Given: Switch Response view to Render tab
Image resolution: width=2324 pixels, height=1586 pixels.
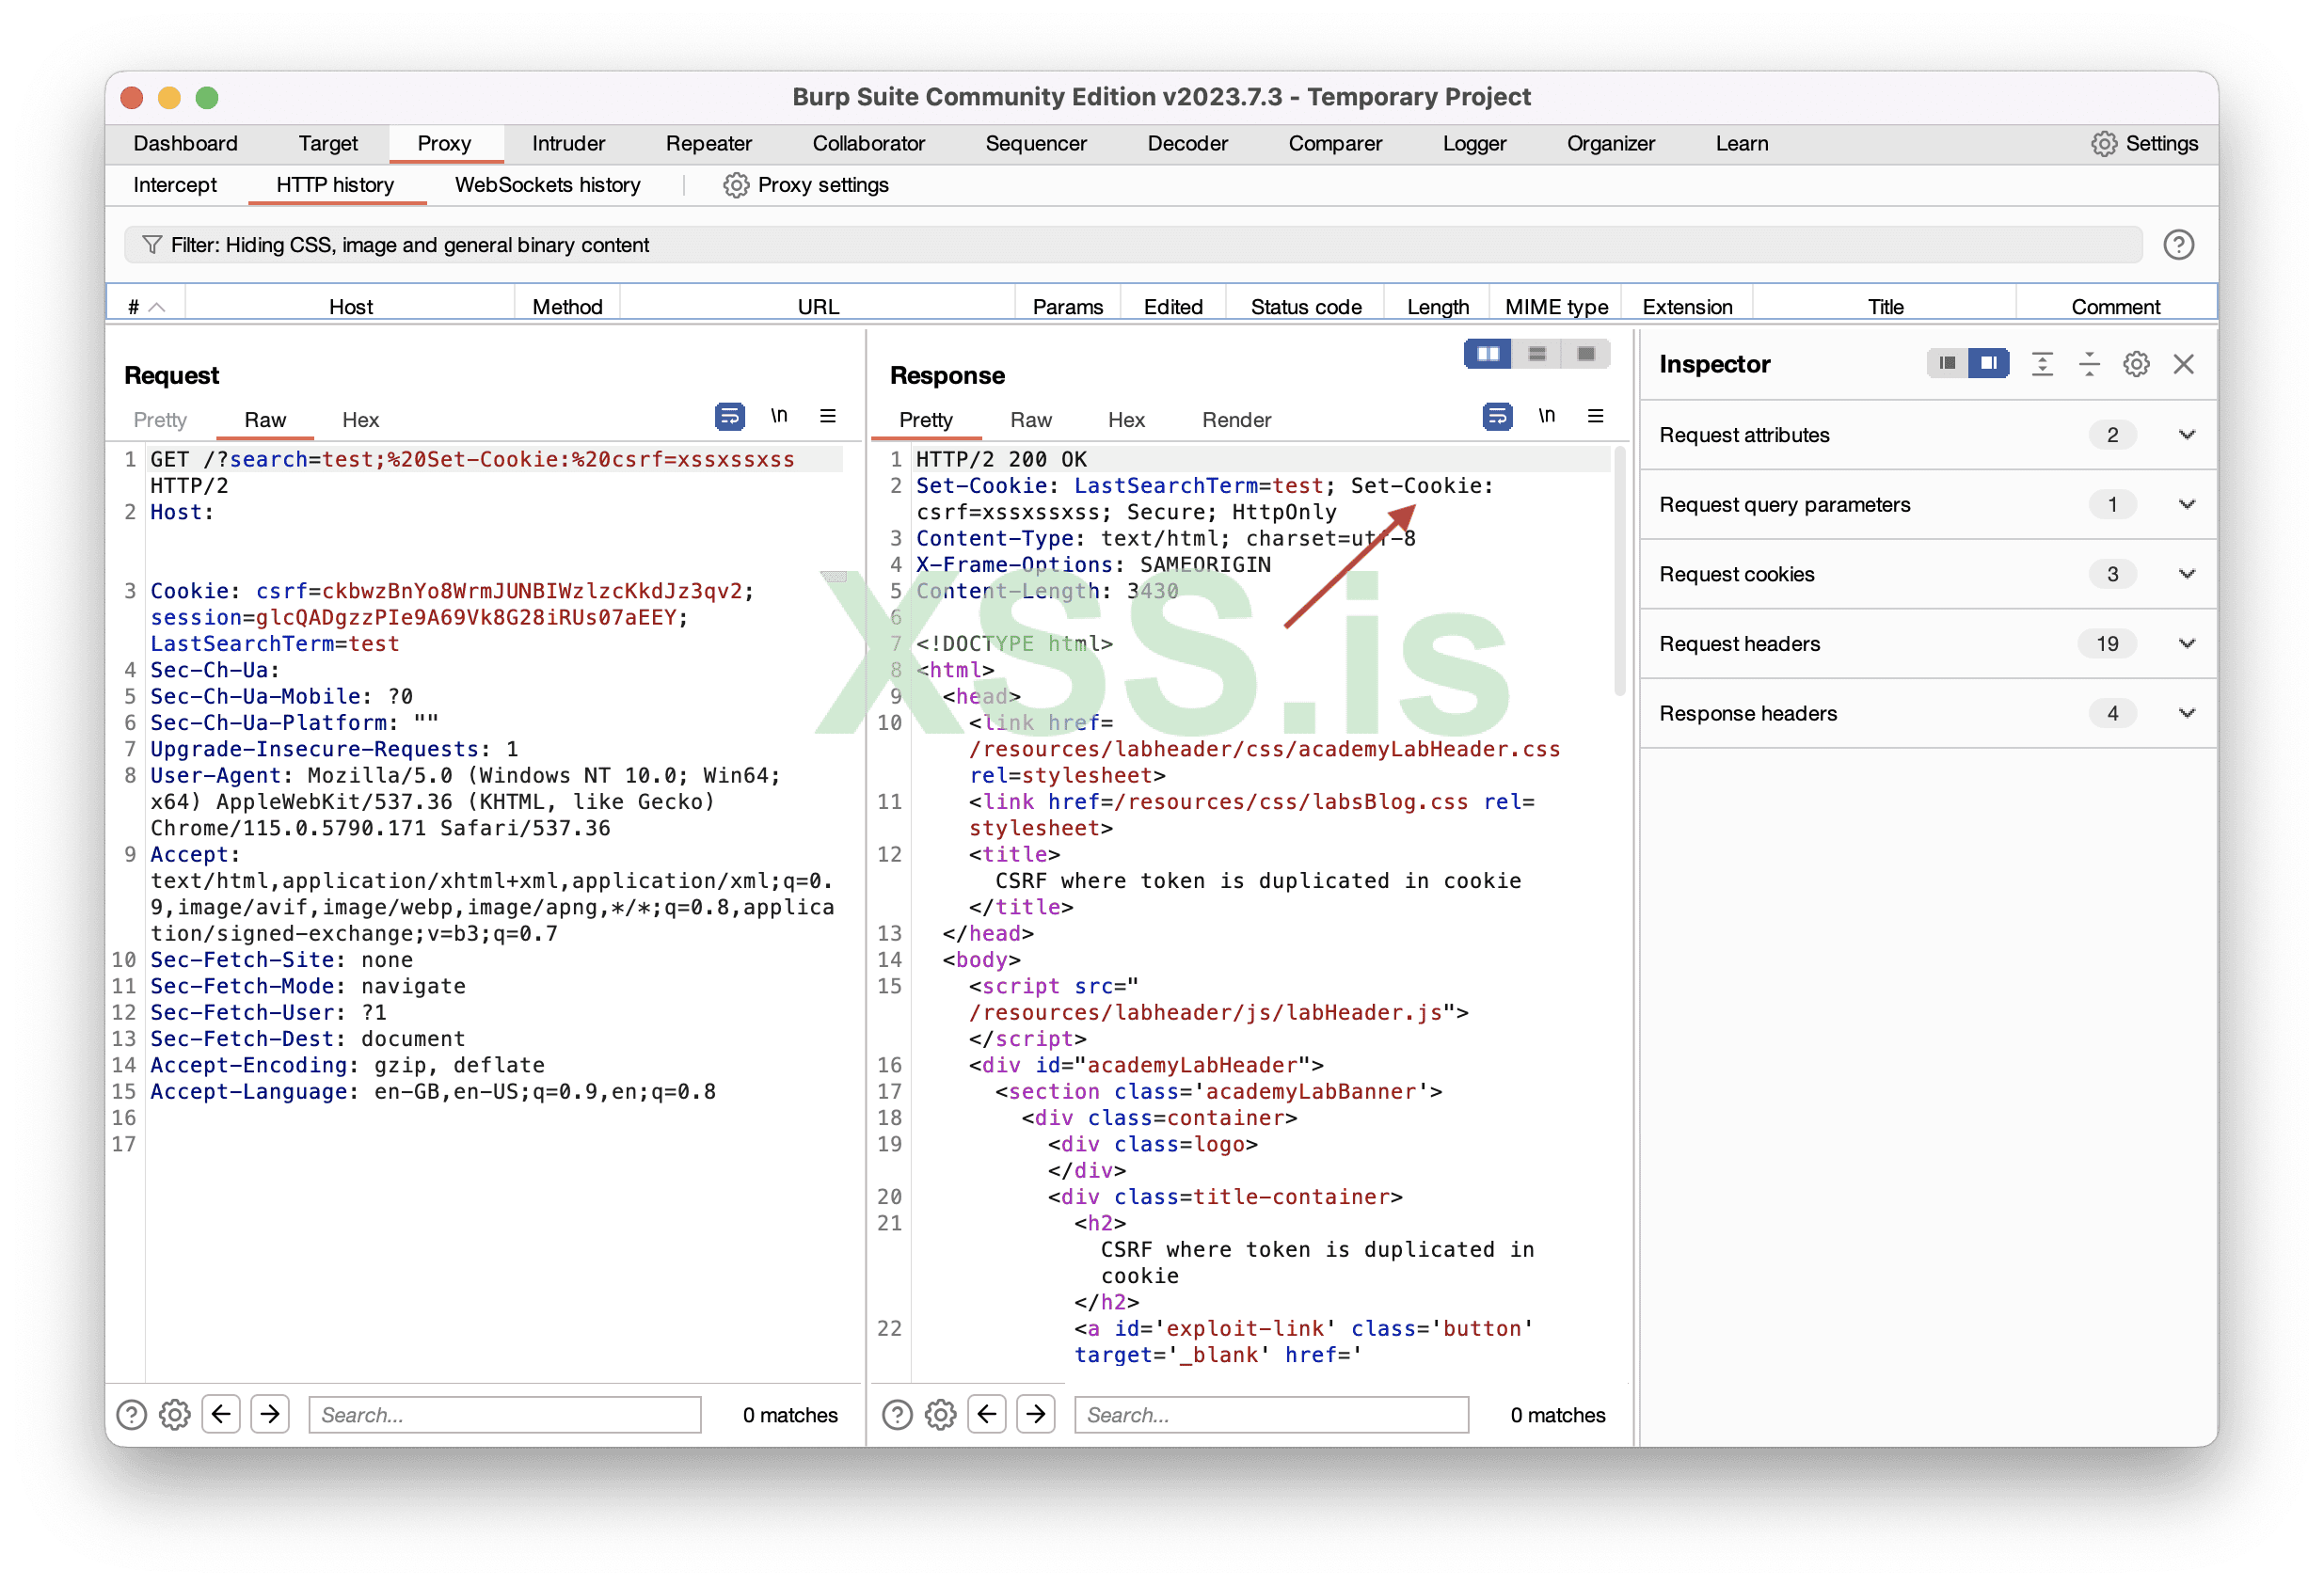Looking at the screenshot, I should 1236,420.
